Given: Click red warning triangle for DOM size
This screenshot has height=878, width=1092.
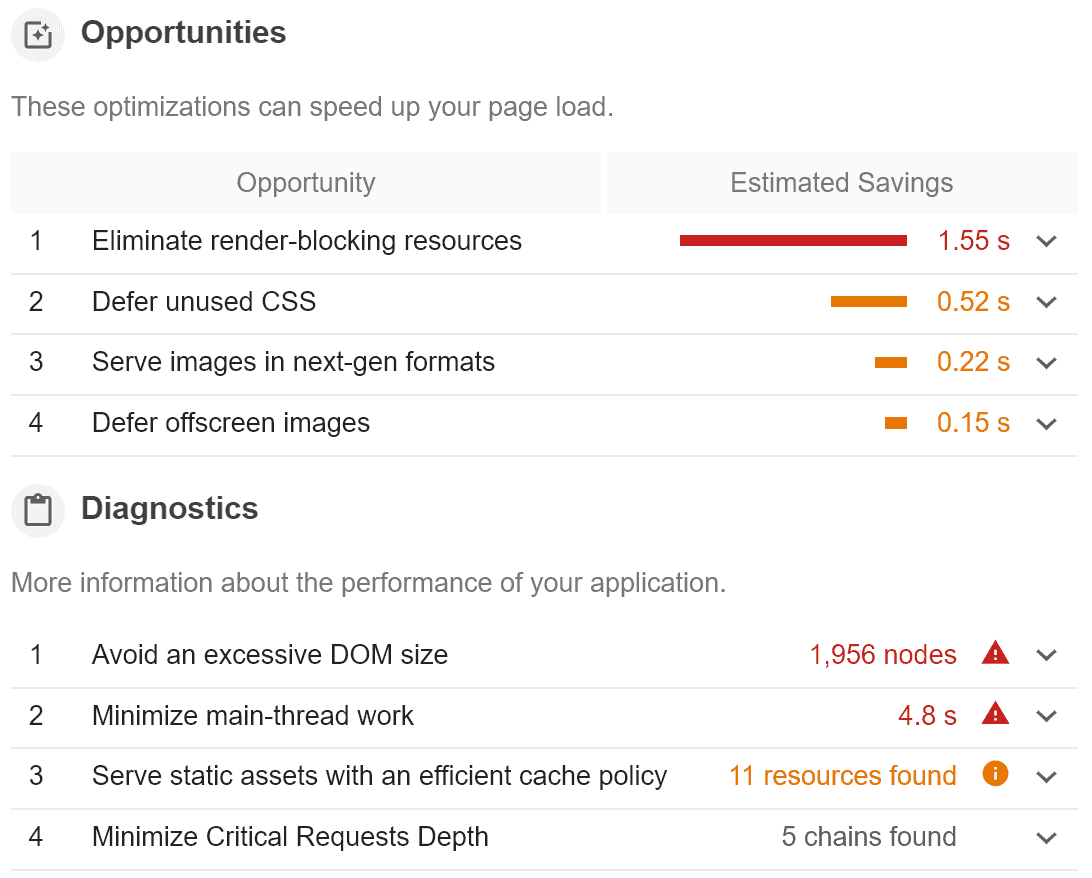Looking at the screenshot, I should tap(995, 654).
